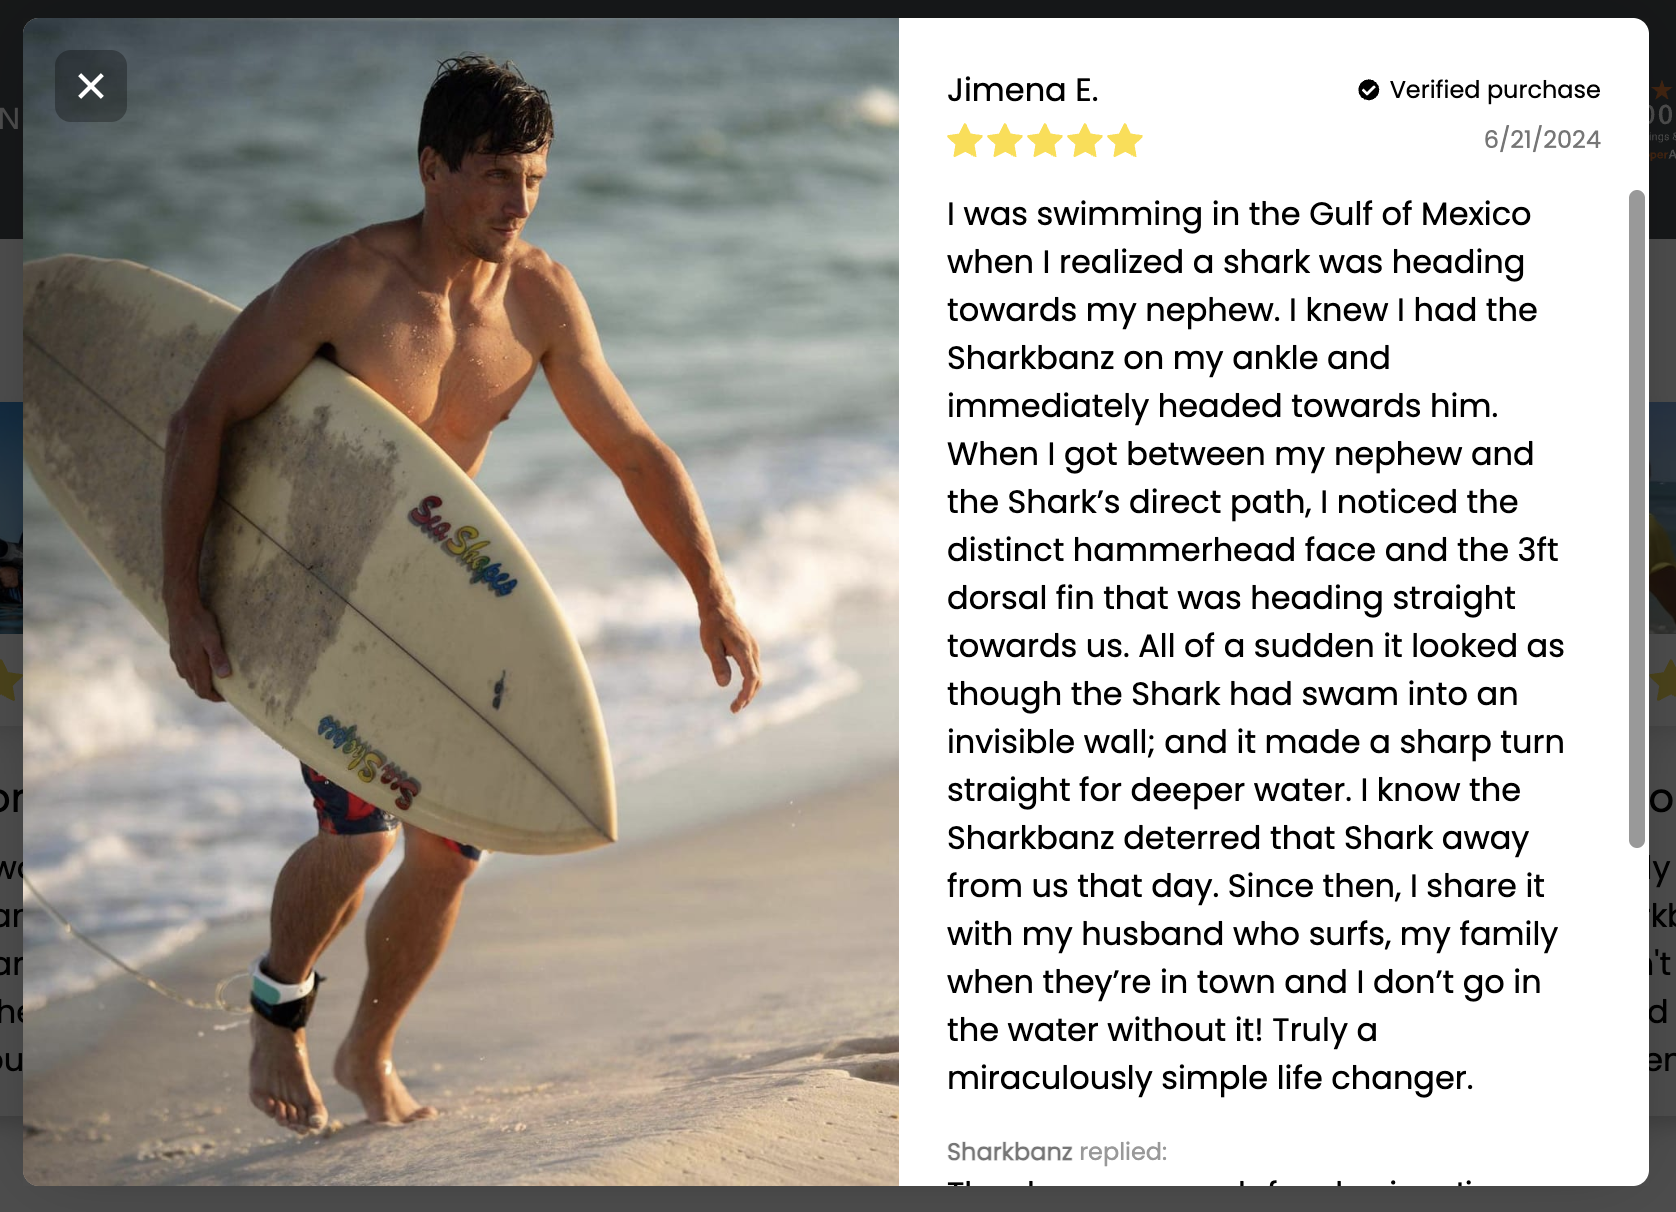Screen dimensions: 1676x1212
Task: Click the Verified purchase label
Action: click(1494, 90)
